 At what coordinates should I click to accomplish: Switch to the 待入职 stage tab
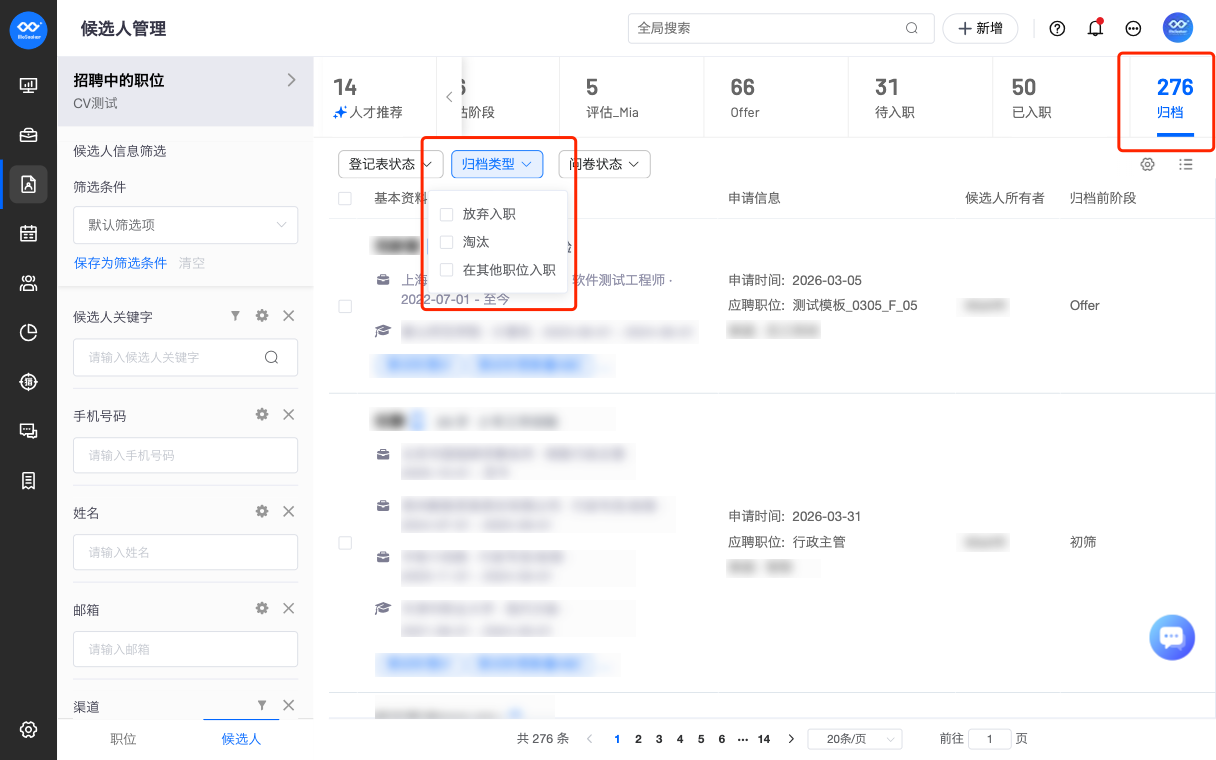(x=919, y=98)
